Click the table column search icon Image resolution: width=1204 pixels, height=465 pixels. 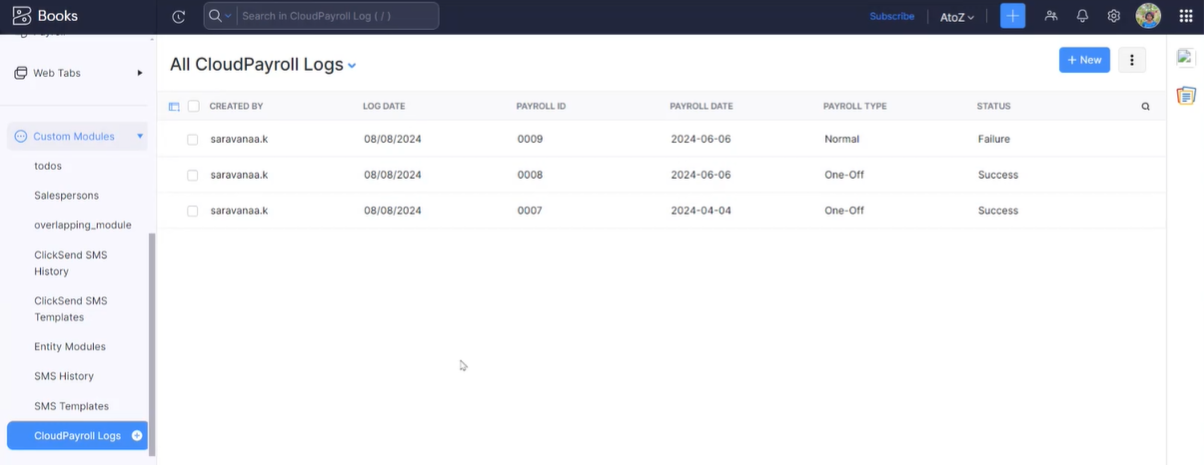pyautogui.click(x=1145, y=106)
